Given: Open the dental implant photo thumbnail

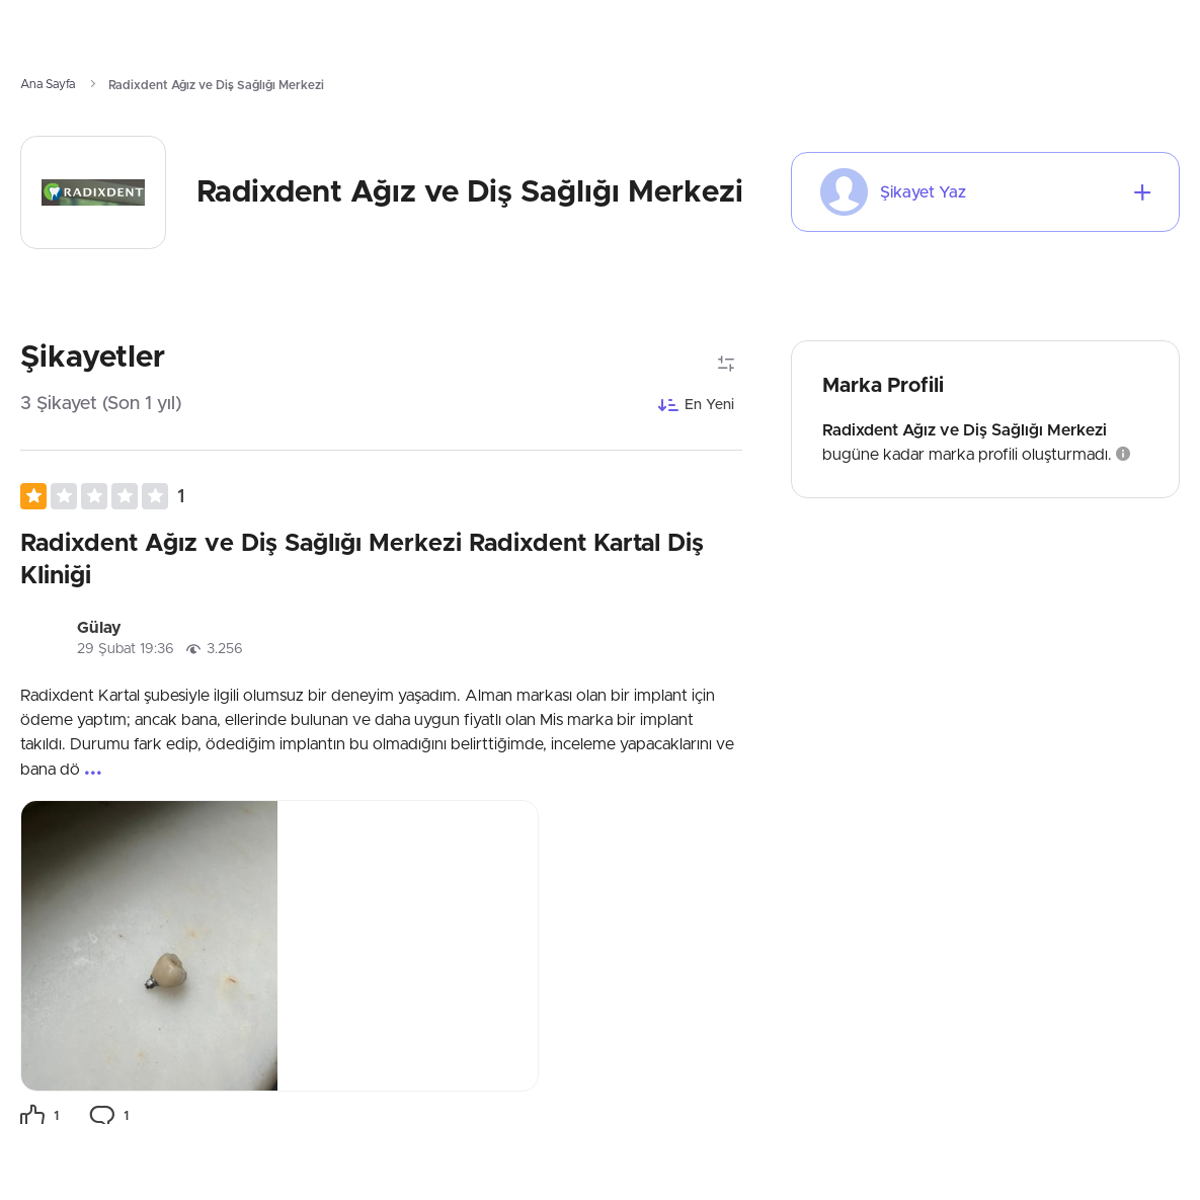Looking at the screenshot, I should 149,946.
